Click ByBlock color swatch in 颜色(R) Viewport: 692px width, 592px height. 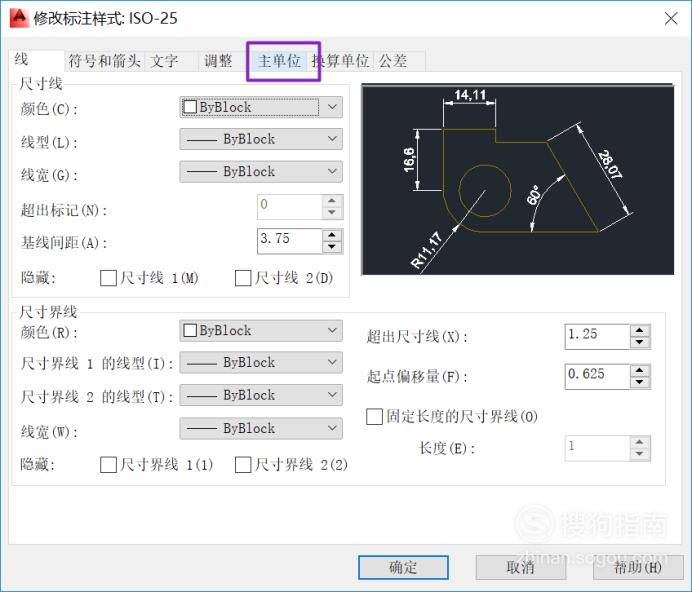[190, 331]
